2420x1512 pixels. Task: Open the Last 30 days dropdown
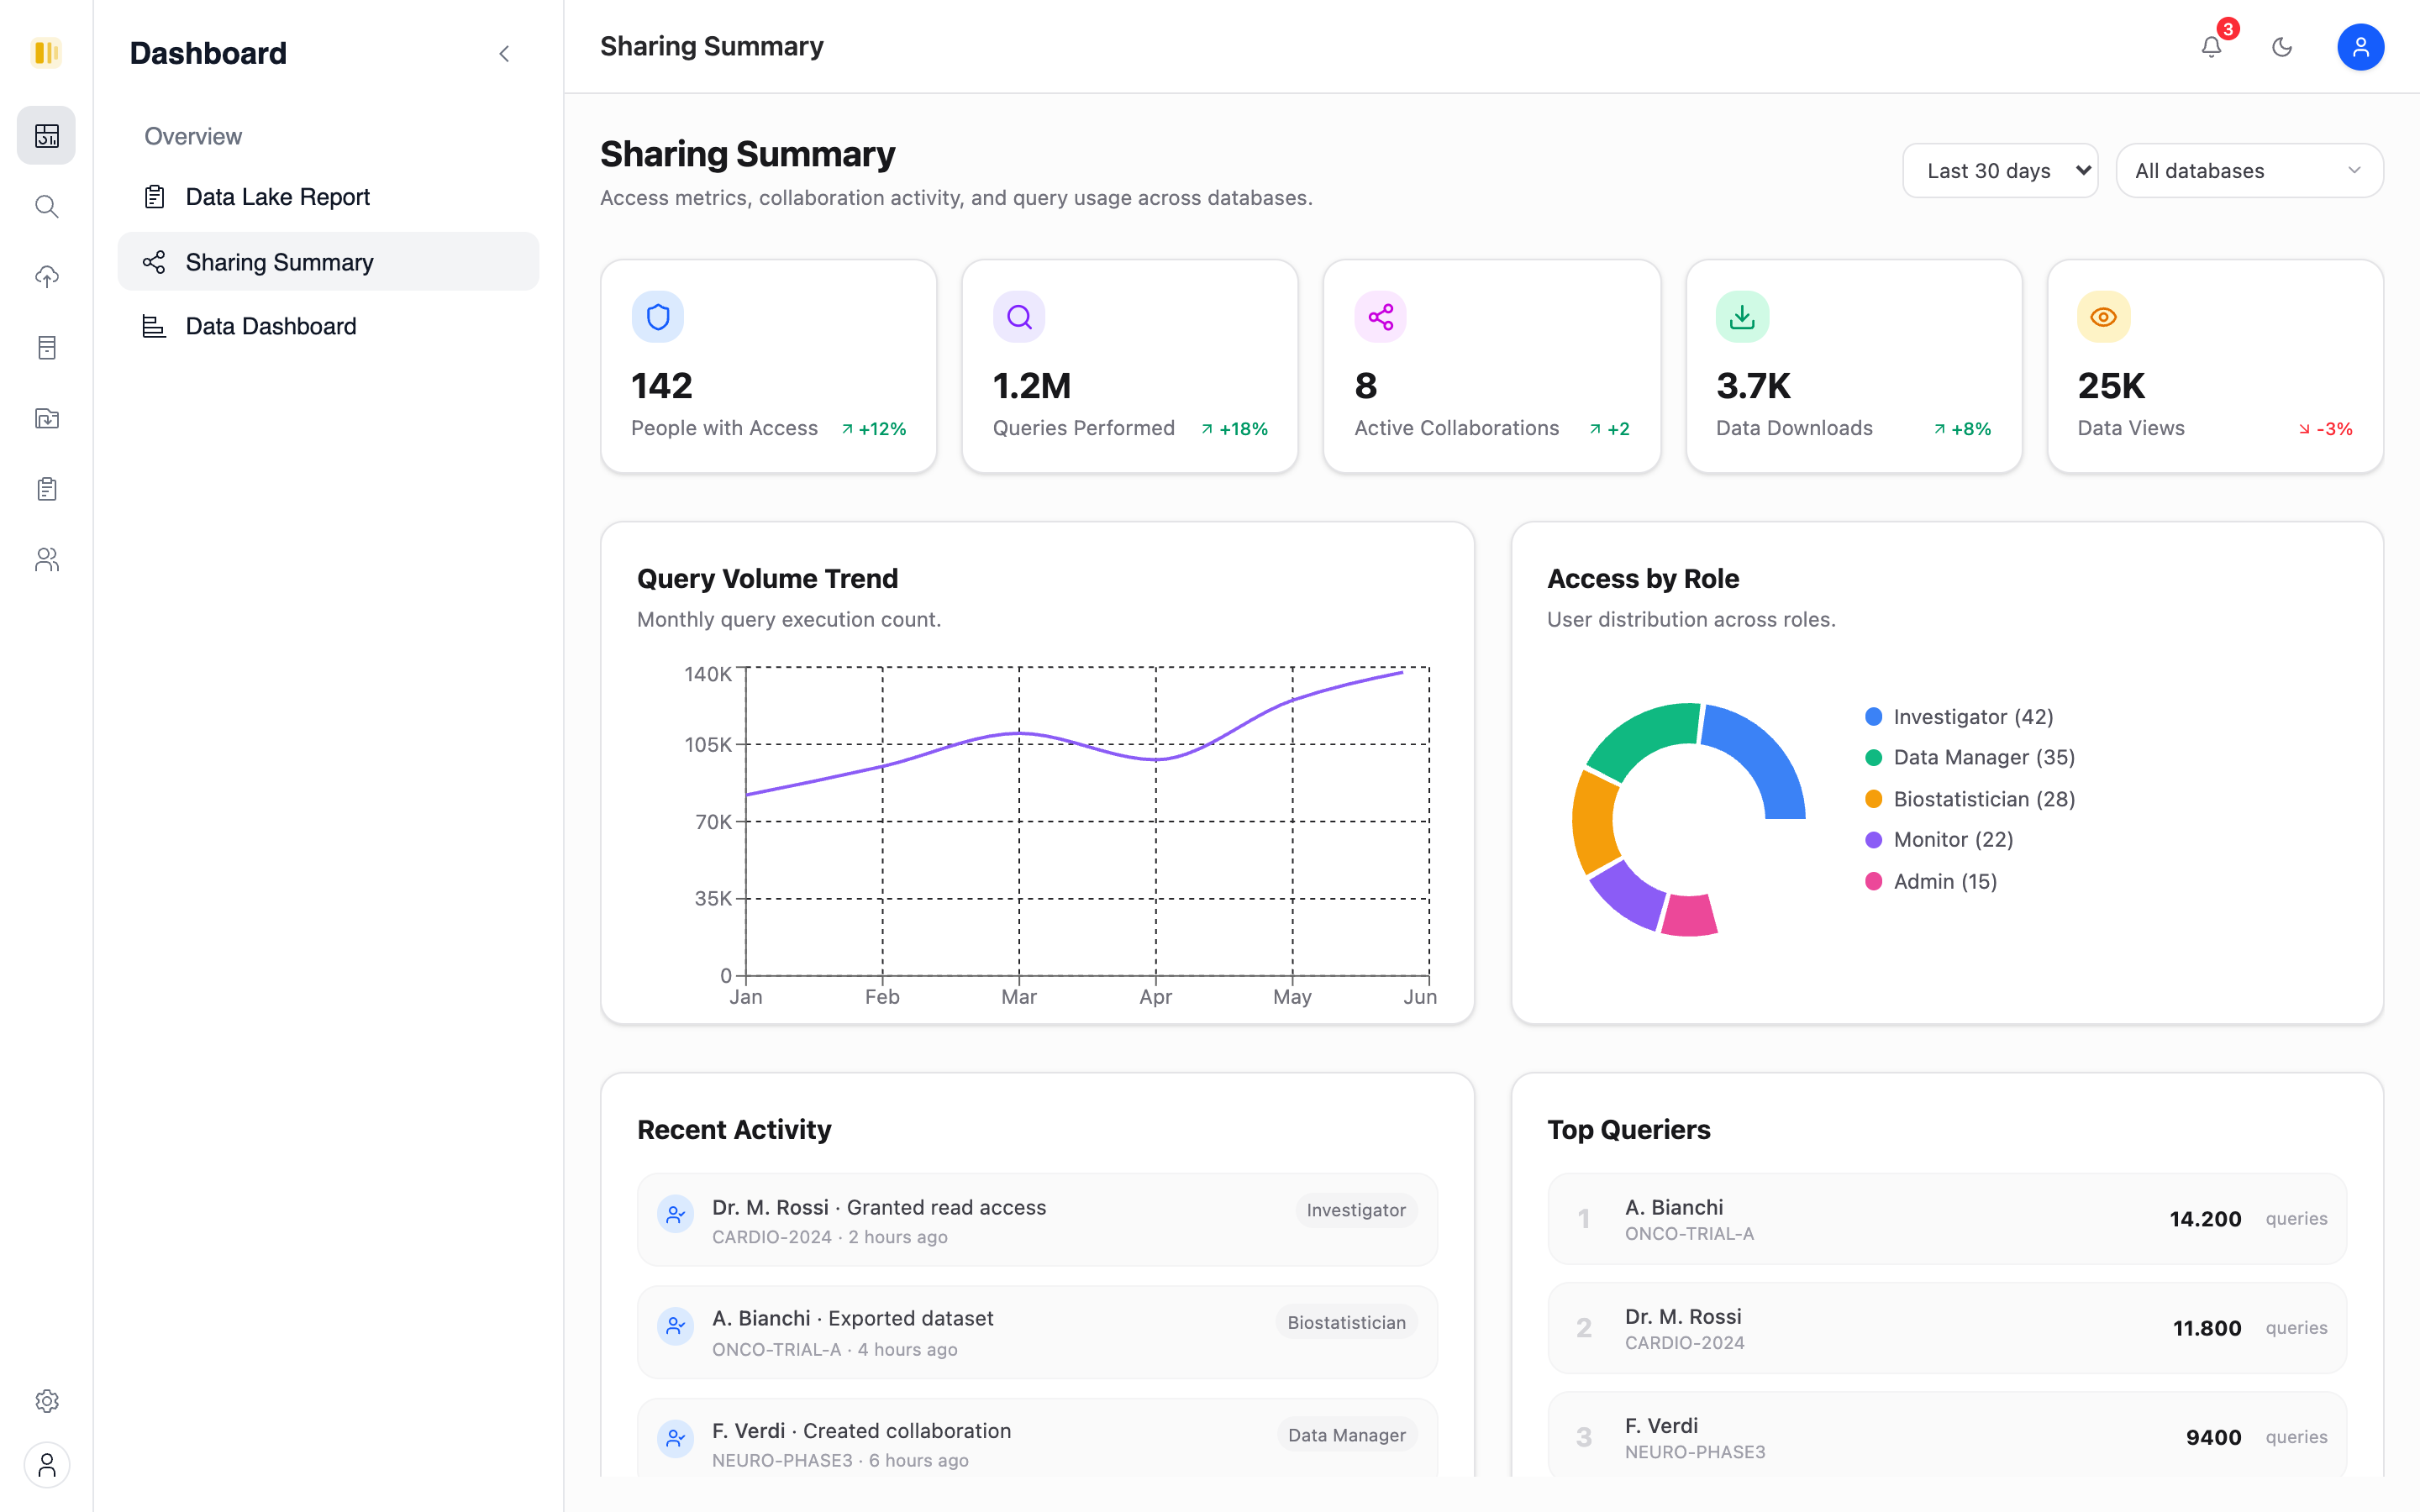pyautogui.click(x=2000, y=171)
